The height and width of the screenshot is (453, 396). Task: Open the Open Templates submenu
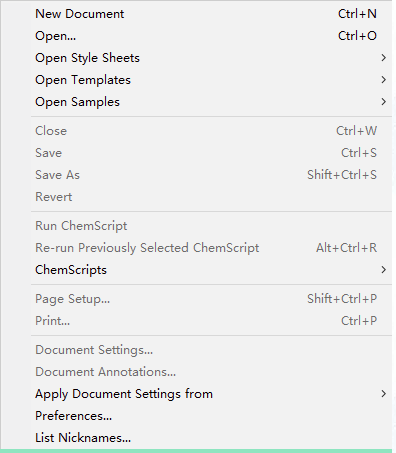click(x=211, y=80)
